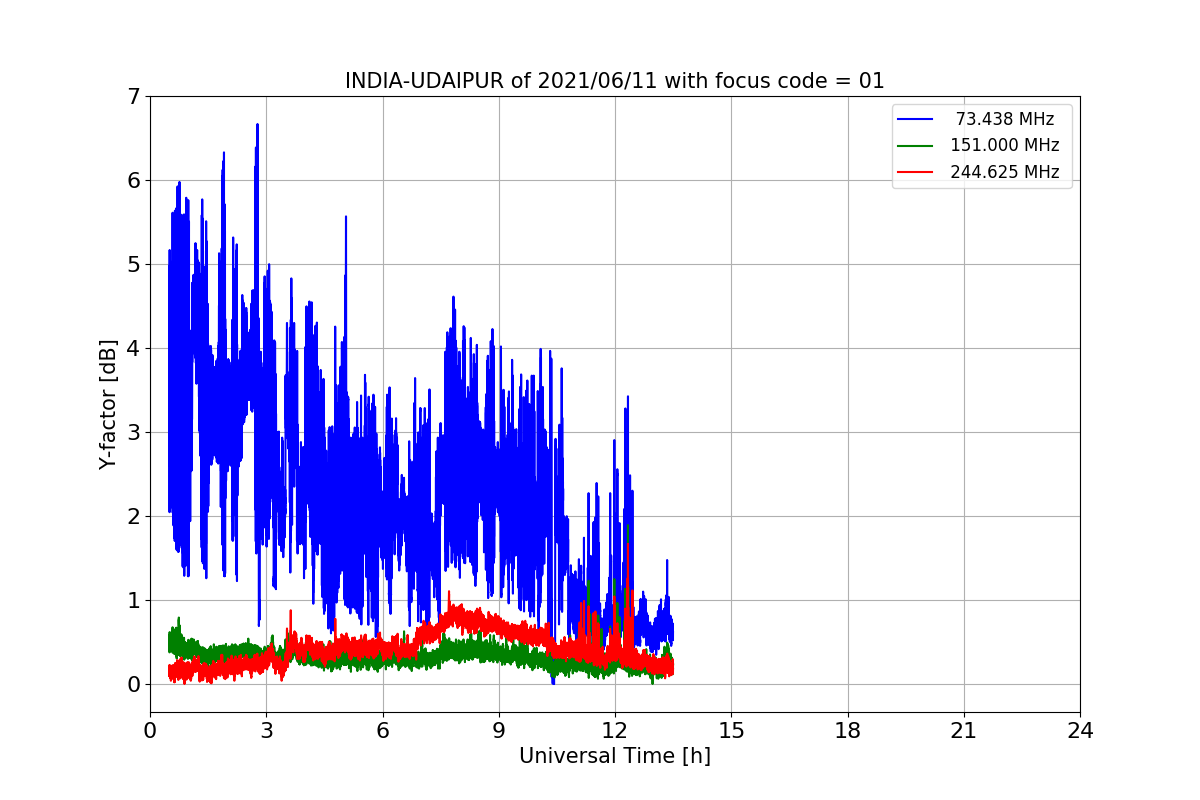Click x-axis tick label 0
Viewport: 1200px width, 800px height.
pyautogui.click(x=150, y=731)
